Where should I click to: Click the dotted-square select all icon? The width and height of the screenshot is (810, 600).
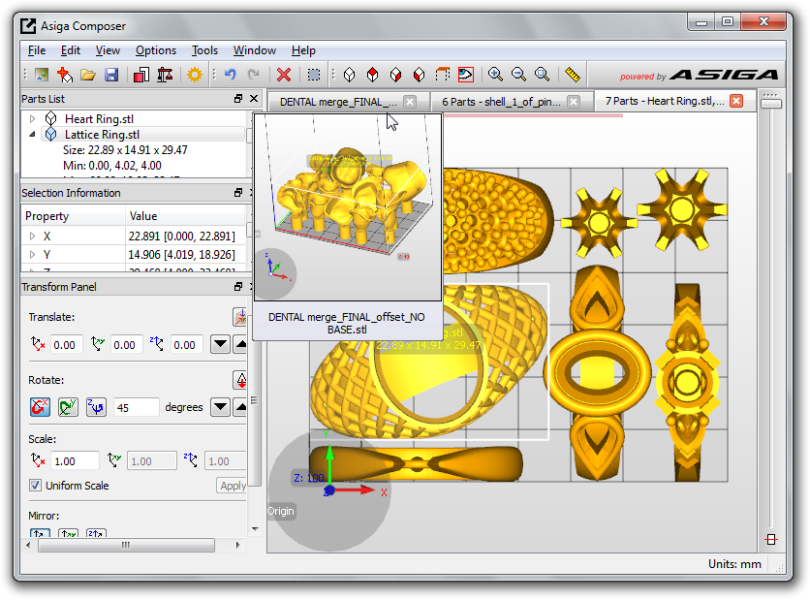(314, 75)
